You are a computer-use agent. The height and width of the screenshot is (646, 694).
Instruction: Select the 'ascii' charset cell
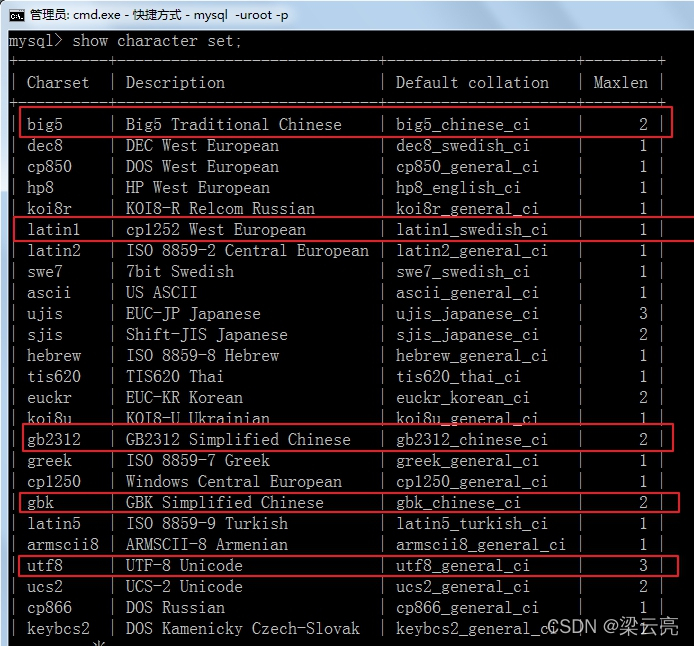(x=49, y=293)
